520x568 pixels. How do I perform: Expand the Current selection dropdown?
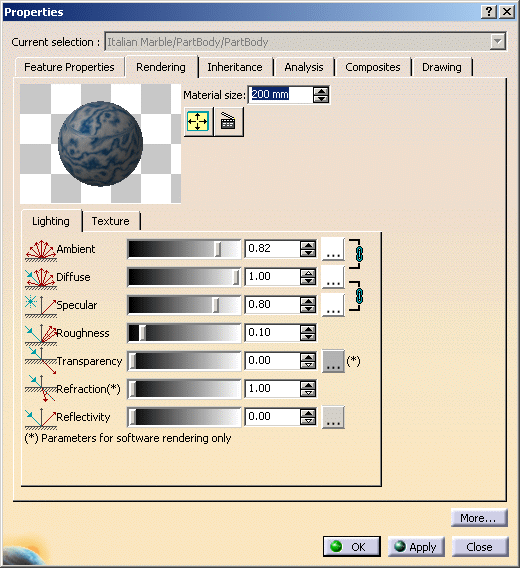pos(498,42)
